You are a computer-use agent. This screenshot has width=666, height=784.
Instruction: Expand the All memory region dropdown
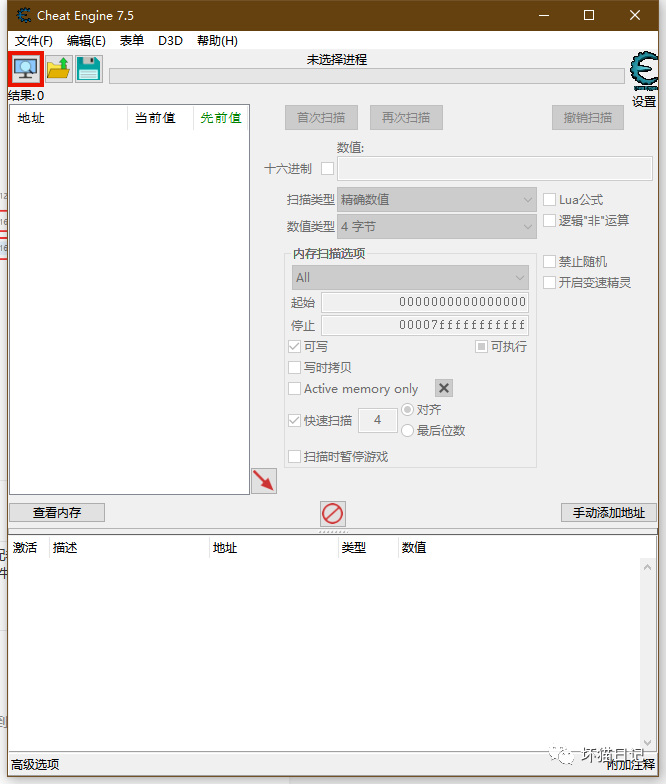point(410,278)
